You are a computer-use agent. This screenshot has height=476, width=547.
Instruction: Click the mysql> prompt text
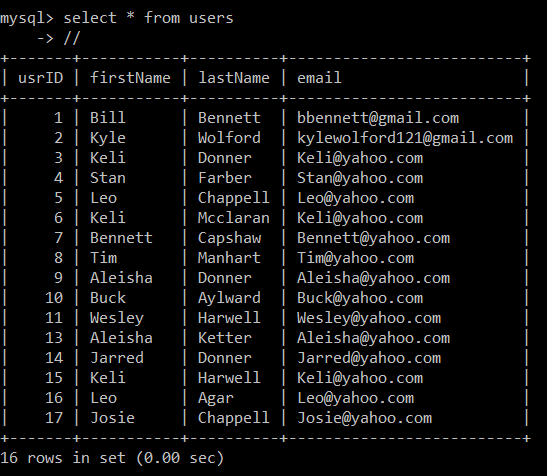[27, 18]
